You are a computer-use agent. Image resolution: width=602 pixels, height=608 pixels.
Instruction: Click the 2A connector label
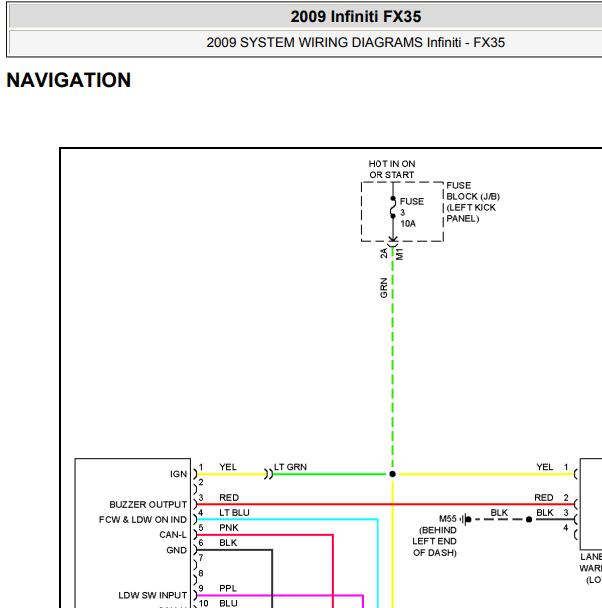(384, 253)
